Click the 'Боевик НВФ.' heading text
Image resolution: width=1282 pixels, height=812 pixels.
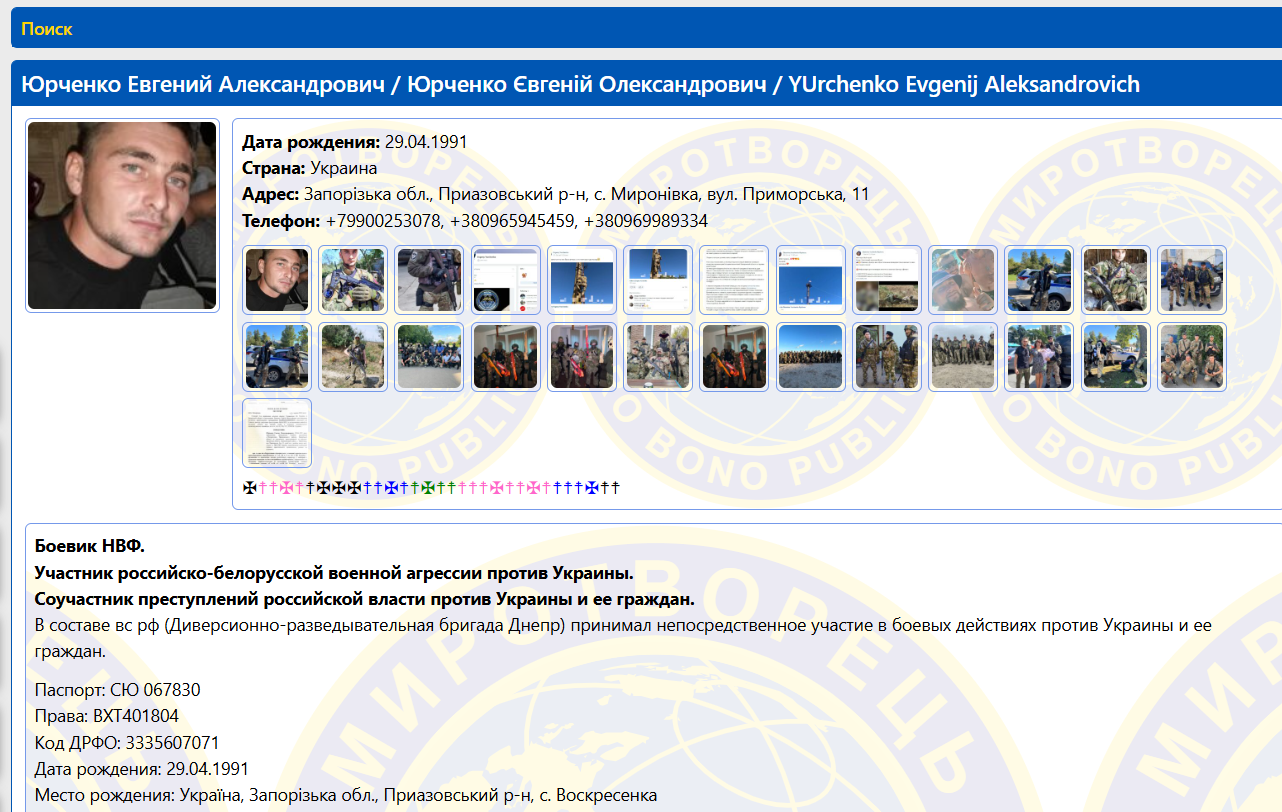pyautogui.click(x=90, y=546)
